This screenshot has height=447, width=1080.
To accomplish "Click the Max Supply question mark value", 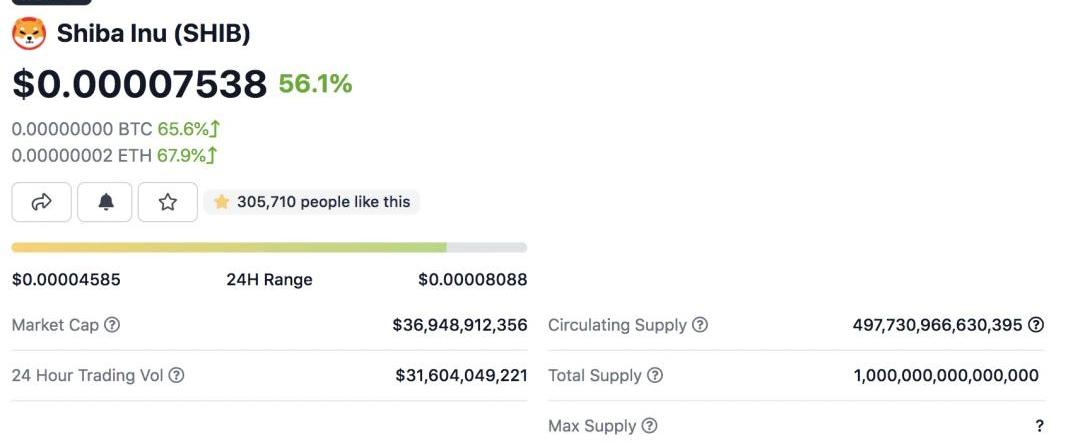I will click(x=1040, y=426).
